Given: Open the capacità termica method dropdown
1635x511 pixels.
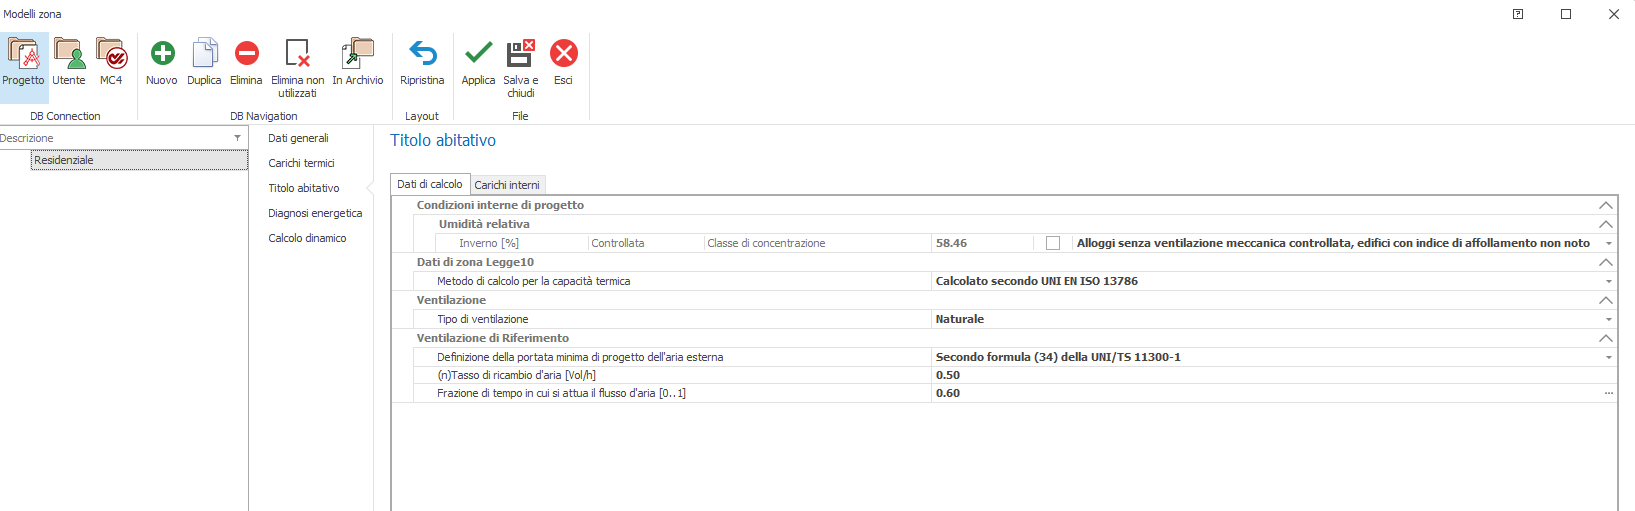Looking at the screenshot, I should pyautogui.click(x=1608, y=282).
